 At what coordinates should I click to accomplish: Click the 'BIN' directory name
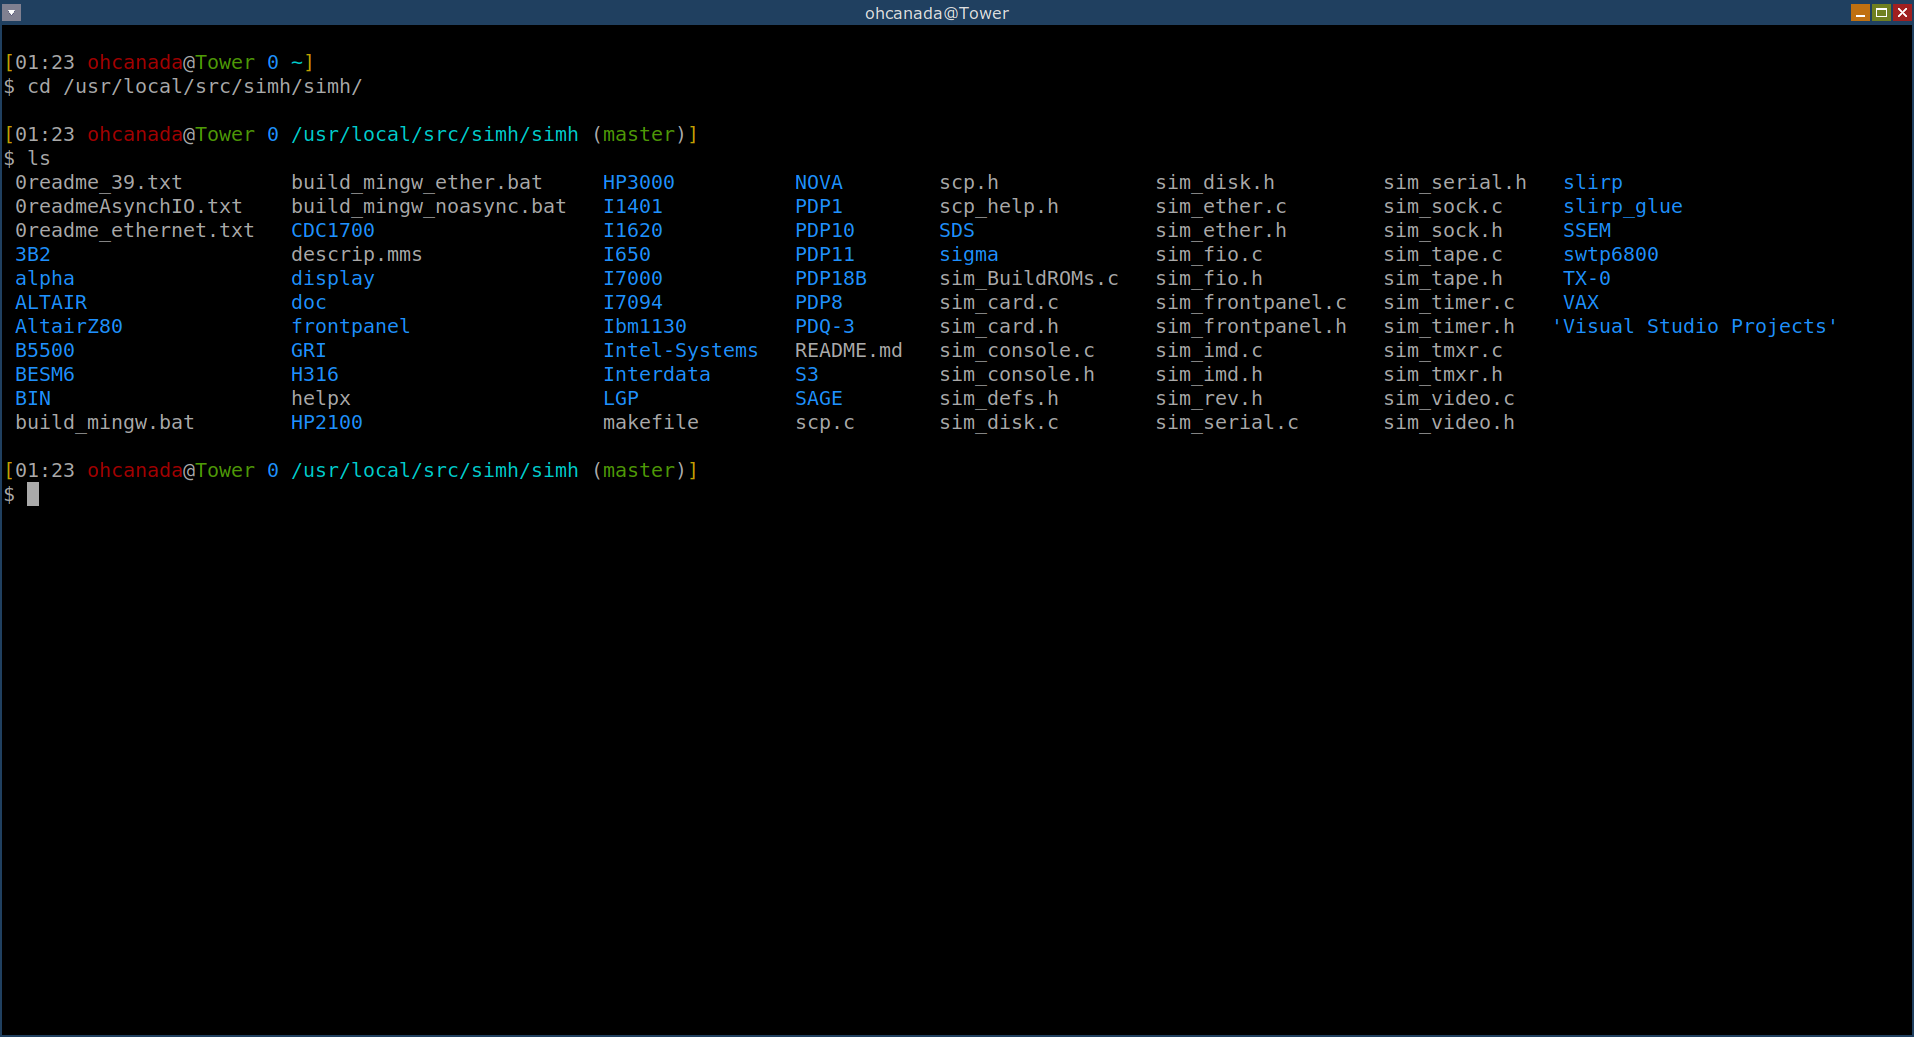pos(33,399)
